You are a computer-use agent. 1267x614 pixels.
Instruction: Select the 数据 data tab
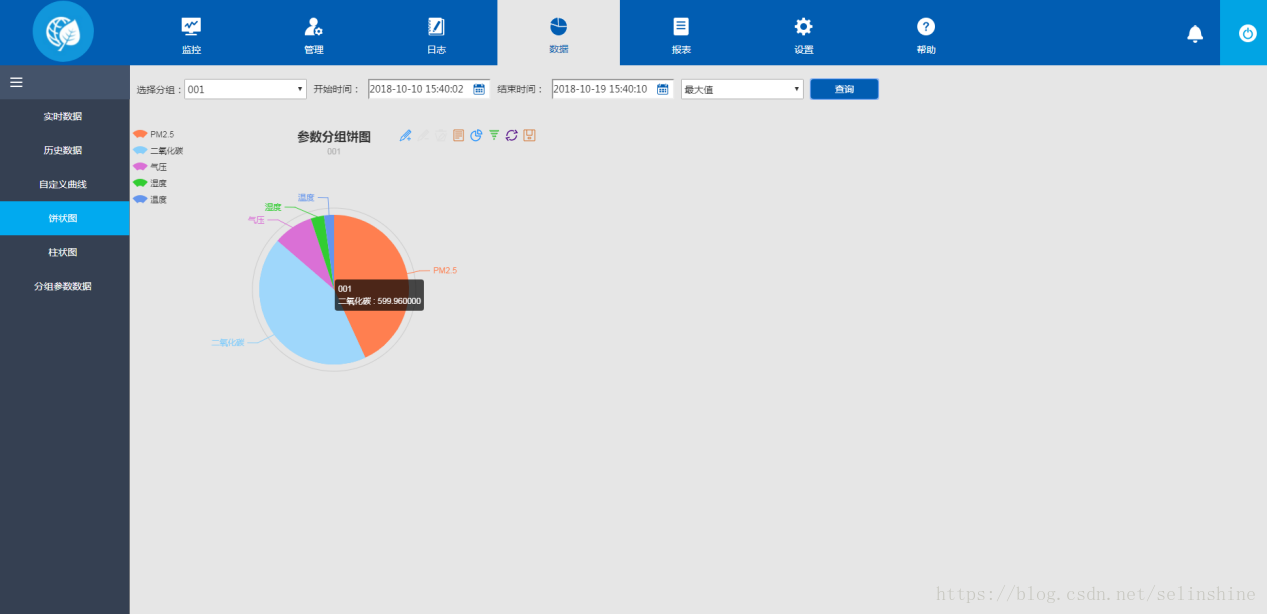point(558,34)
